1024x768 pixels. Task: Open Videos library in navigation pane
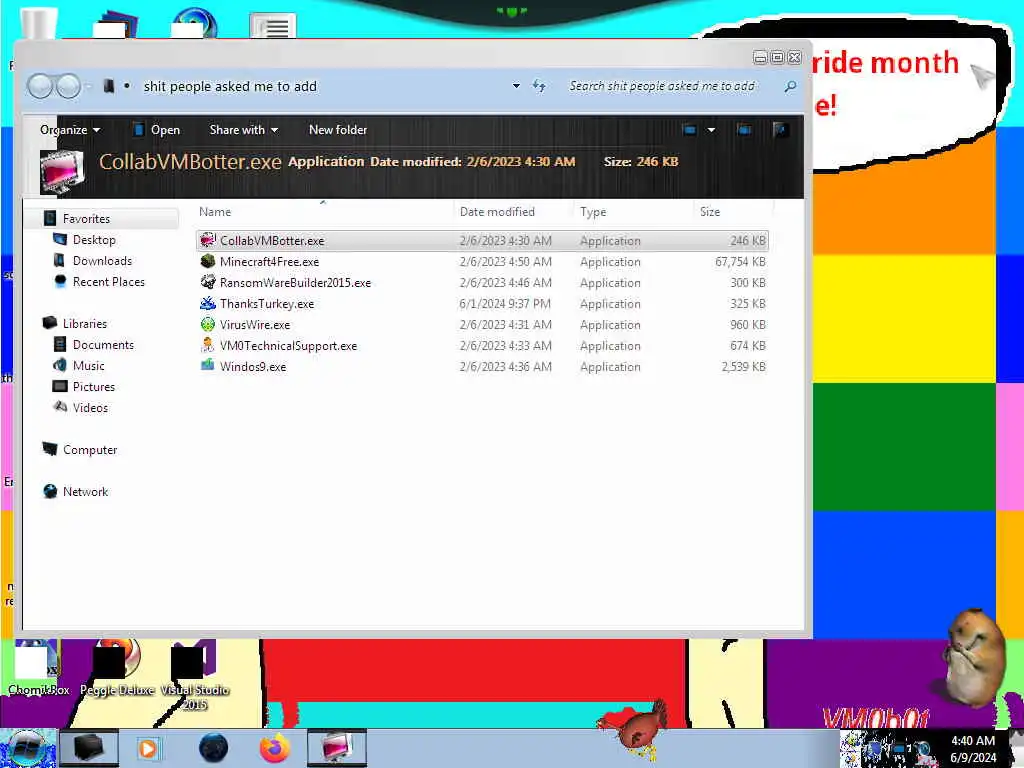[x=90, y=408]
